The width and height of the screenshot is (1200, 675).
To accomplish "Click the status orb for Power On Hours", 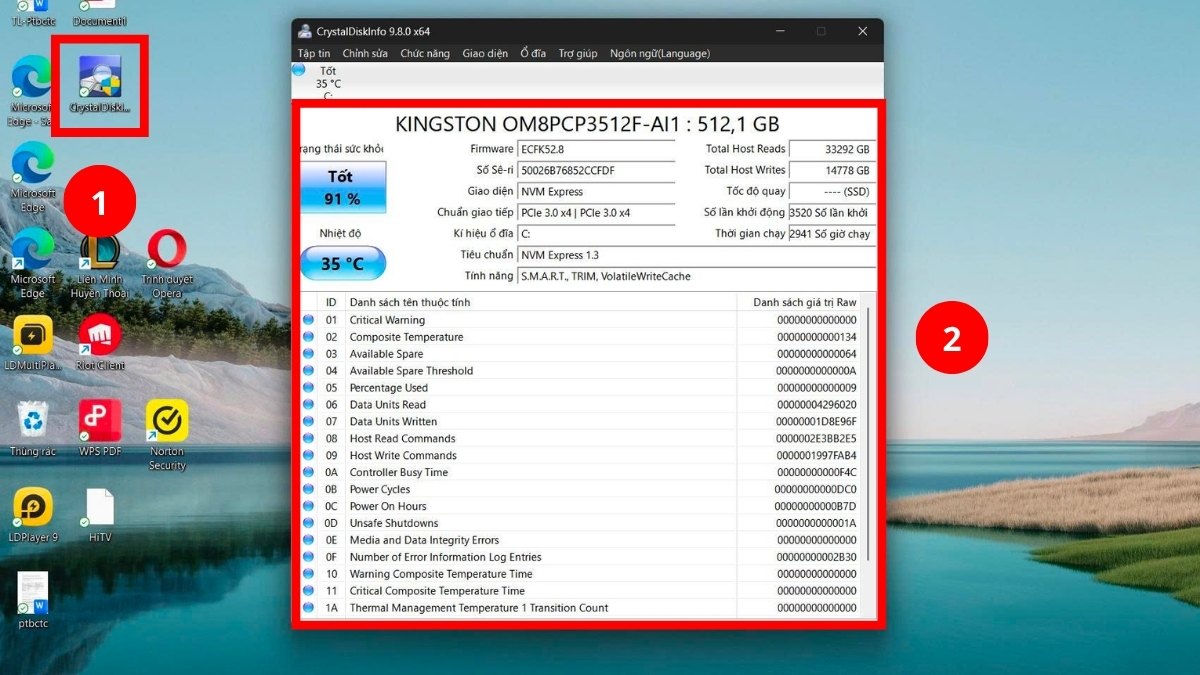I will [309, 506].
